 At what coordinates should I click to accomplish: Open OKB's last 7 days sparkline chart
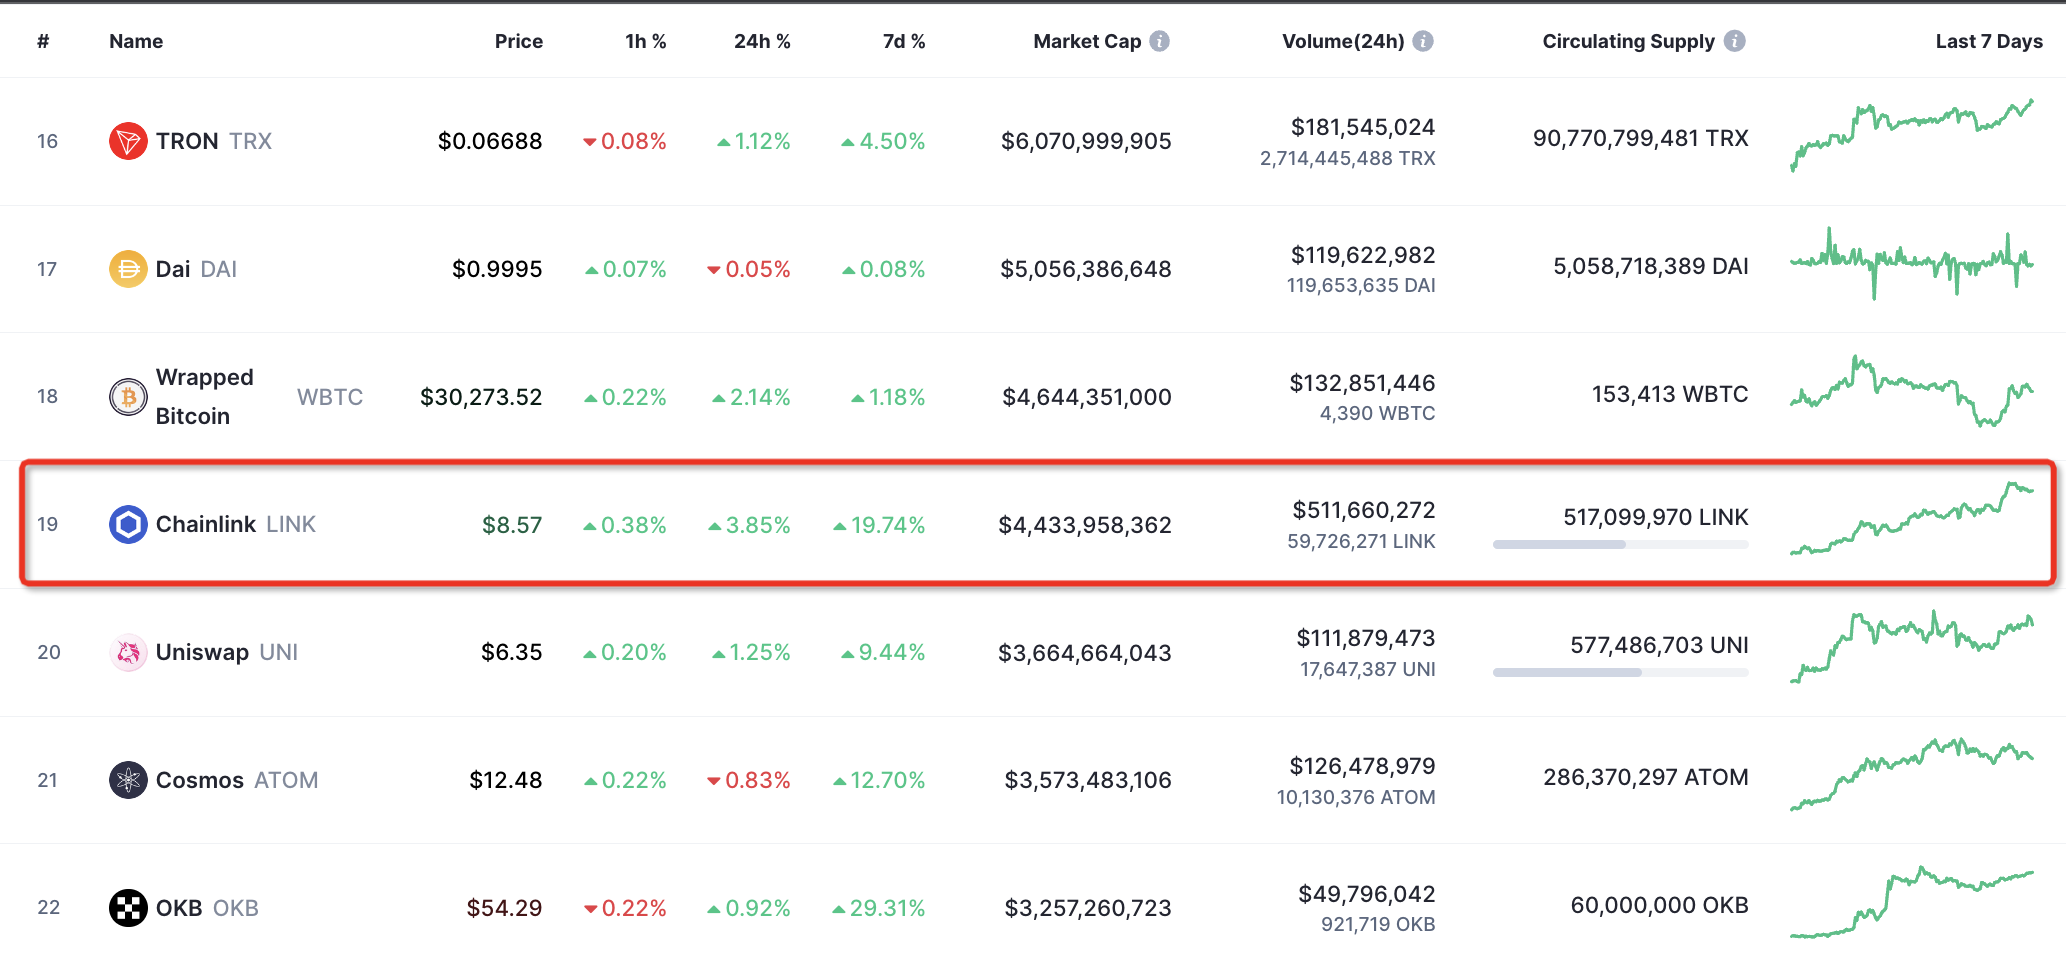tap(1911, 904)
